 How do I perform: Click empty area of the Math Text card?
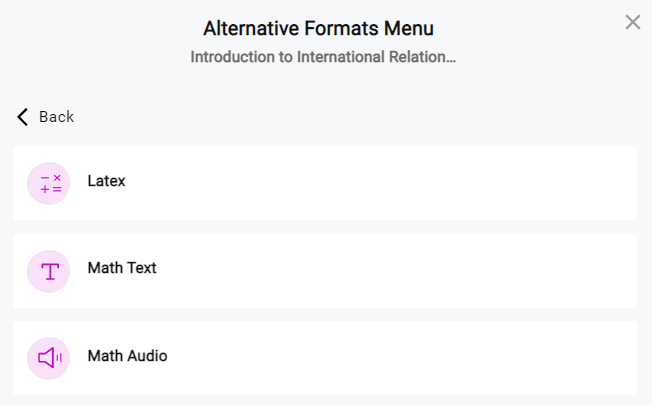coord(374,271)
